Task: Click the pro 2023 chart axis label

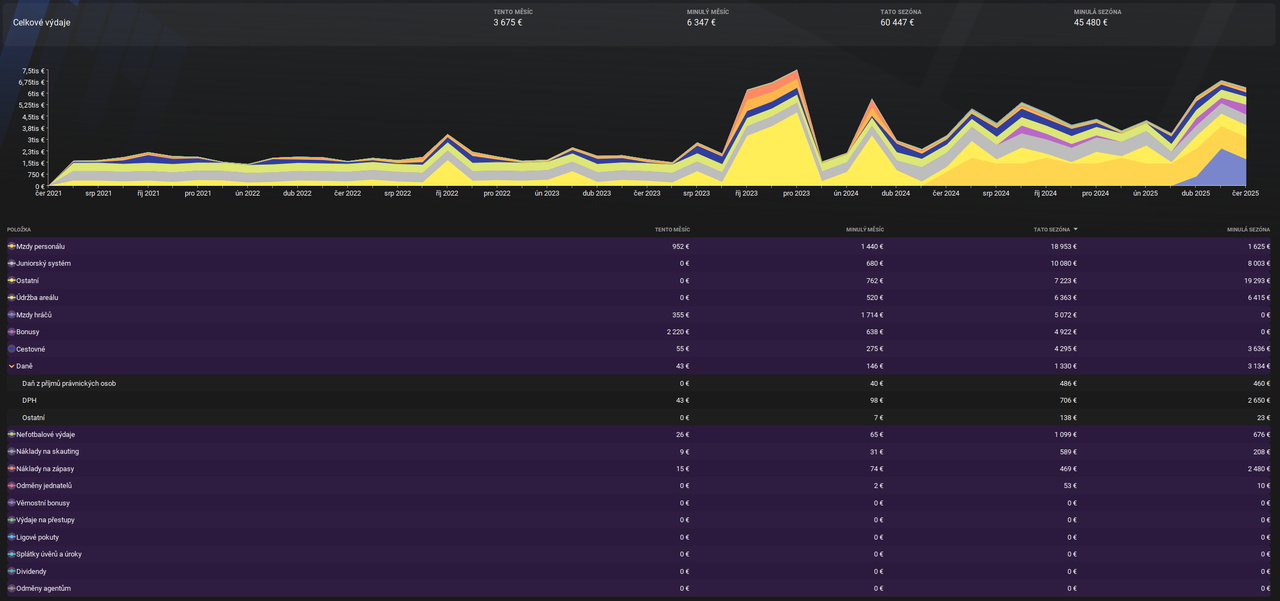Action: [796, 193]
